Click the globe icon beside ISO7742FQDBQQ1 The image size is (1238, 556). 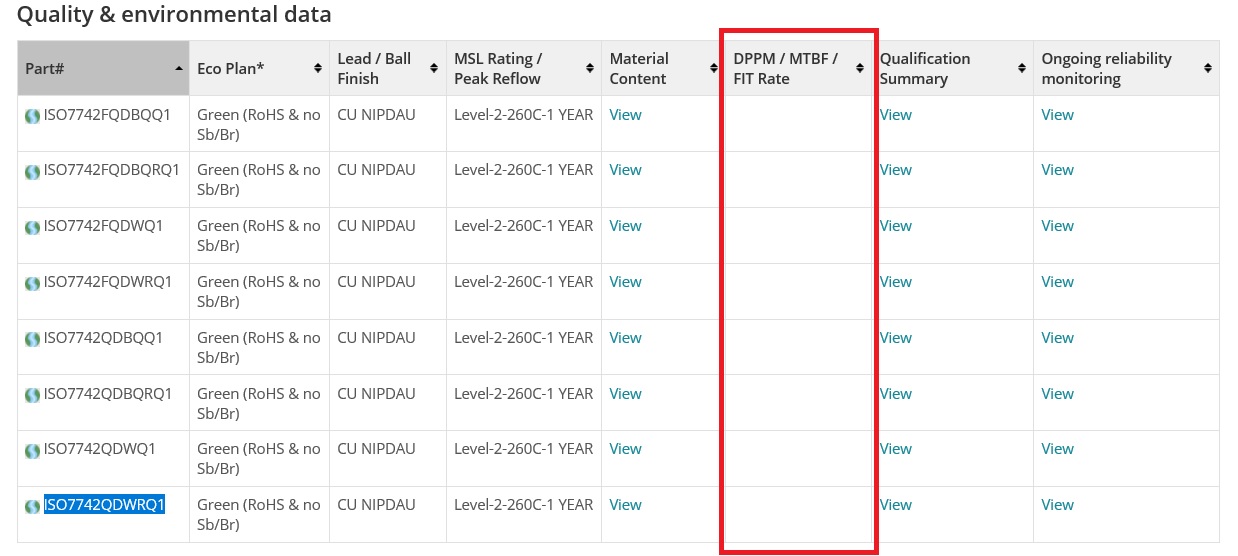(33, 116)
